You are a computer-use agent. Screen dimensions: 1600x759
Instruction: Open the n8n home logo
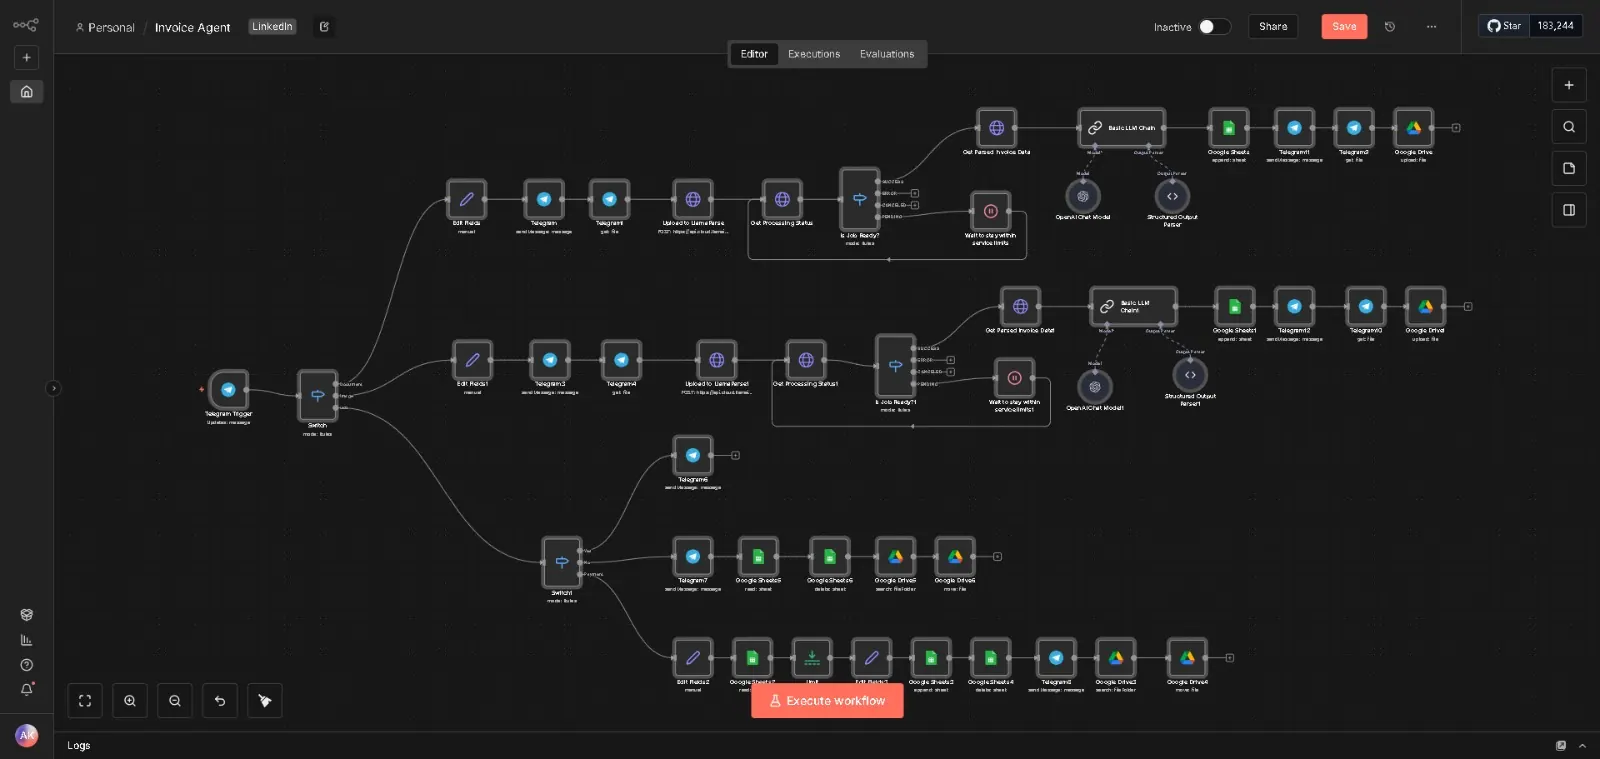(x=26, y=25)
